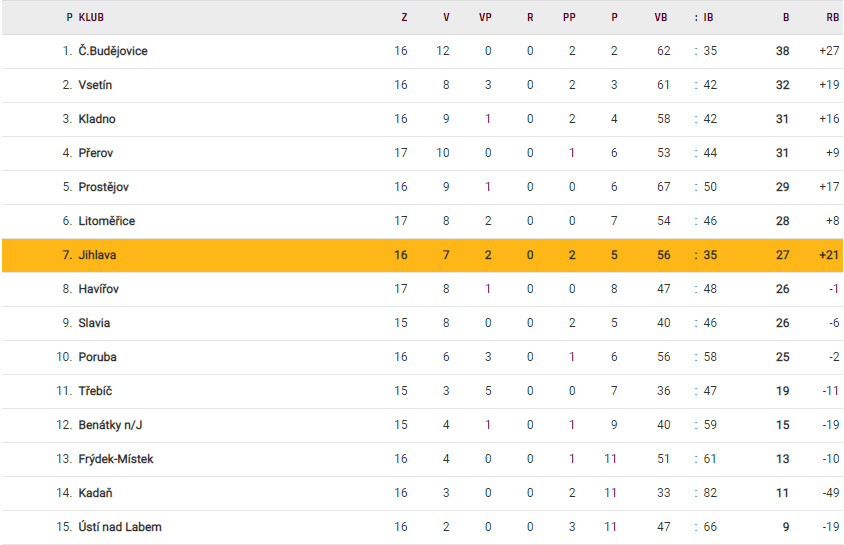Select Poruba in the standings
This screenshot has height=545, width=844.
click(x=97, y=357)
